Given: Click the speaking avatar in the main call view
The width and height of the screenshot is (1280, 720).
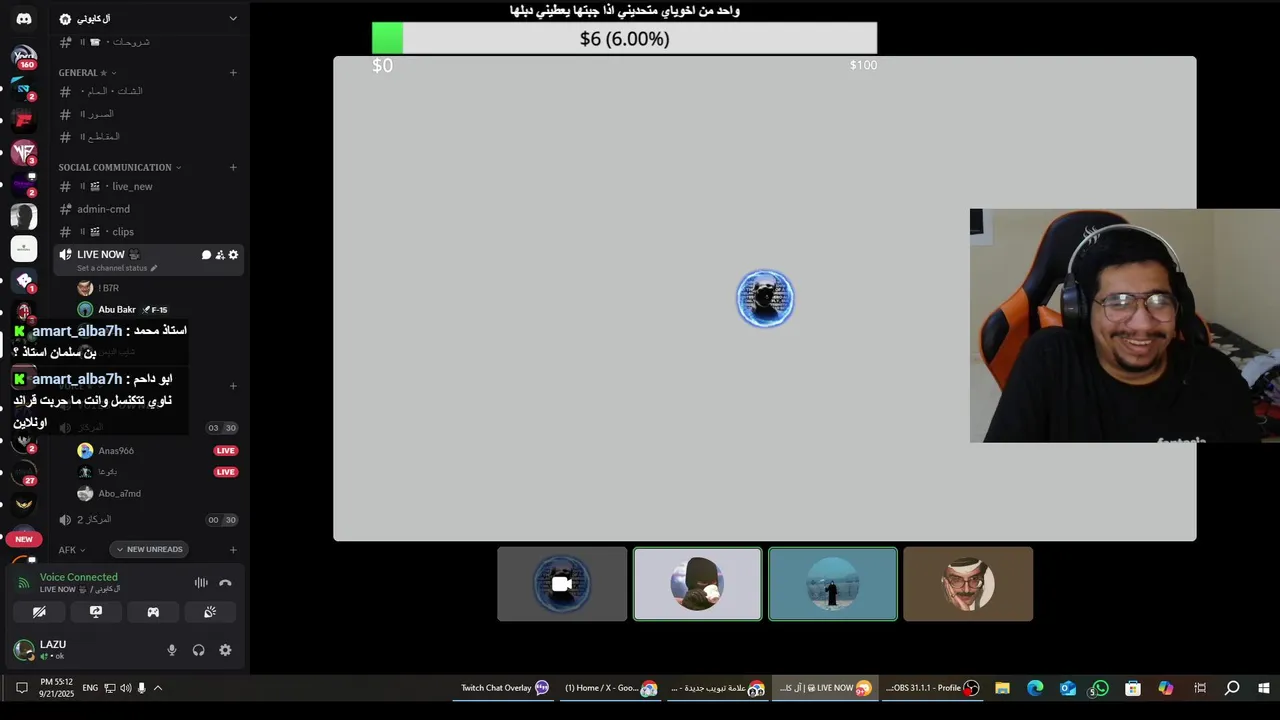Looking at the screenshot, I should [x=765, y=298].
